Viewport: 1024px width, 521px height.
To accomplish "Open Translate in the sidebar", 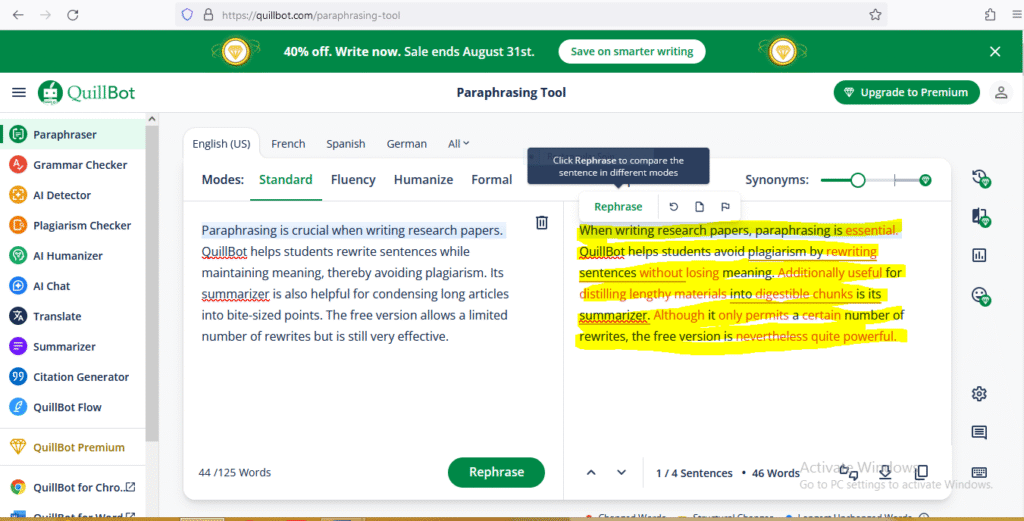I will [x=73, y=316].
